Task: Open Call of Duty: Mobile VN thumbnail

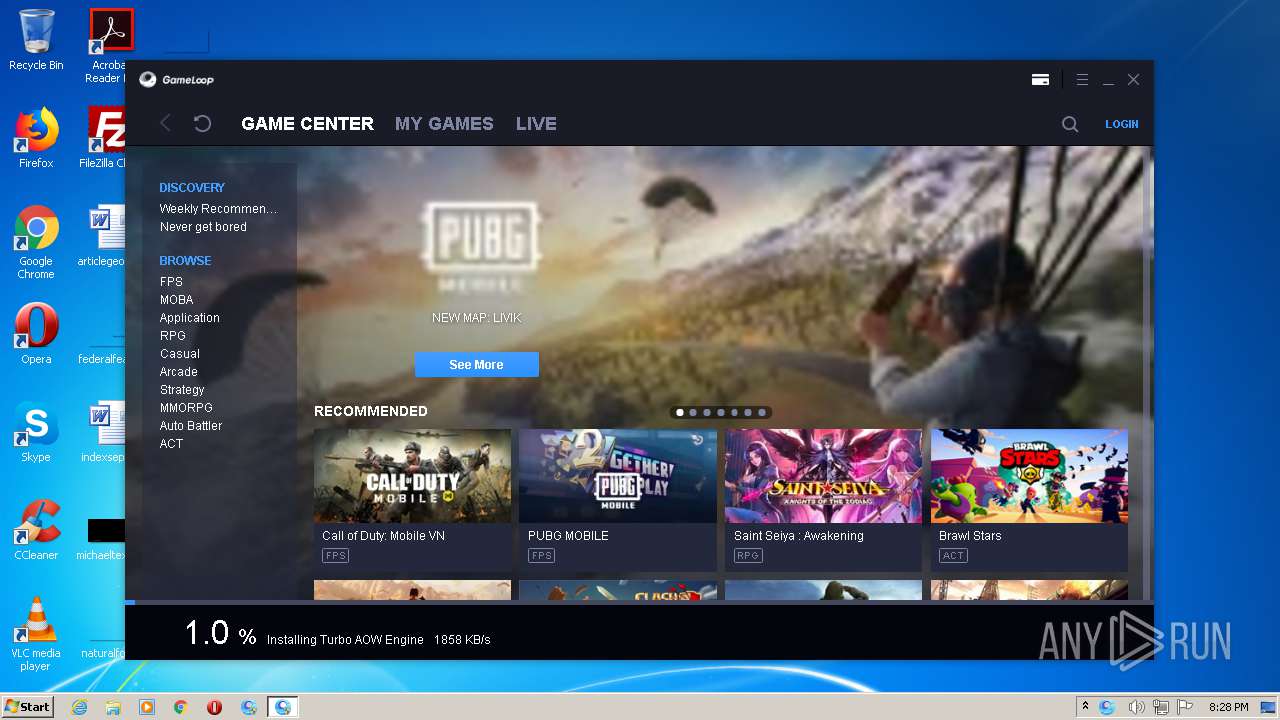Action: click(412, 476)
